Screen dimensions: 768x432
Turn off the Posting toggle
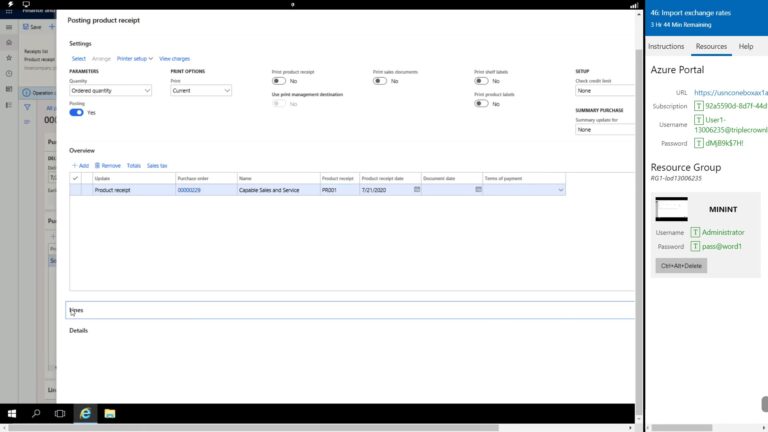click(x=76, y=113)
